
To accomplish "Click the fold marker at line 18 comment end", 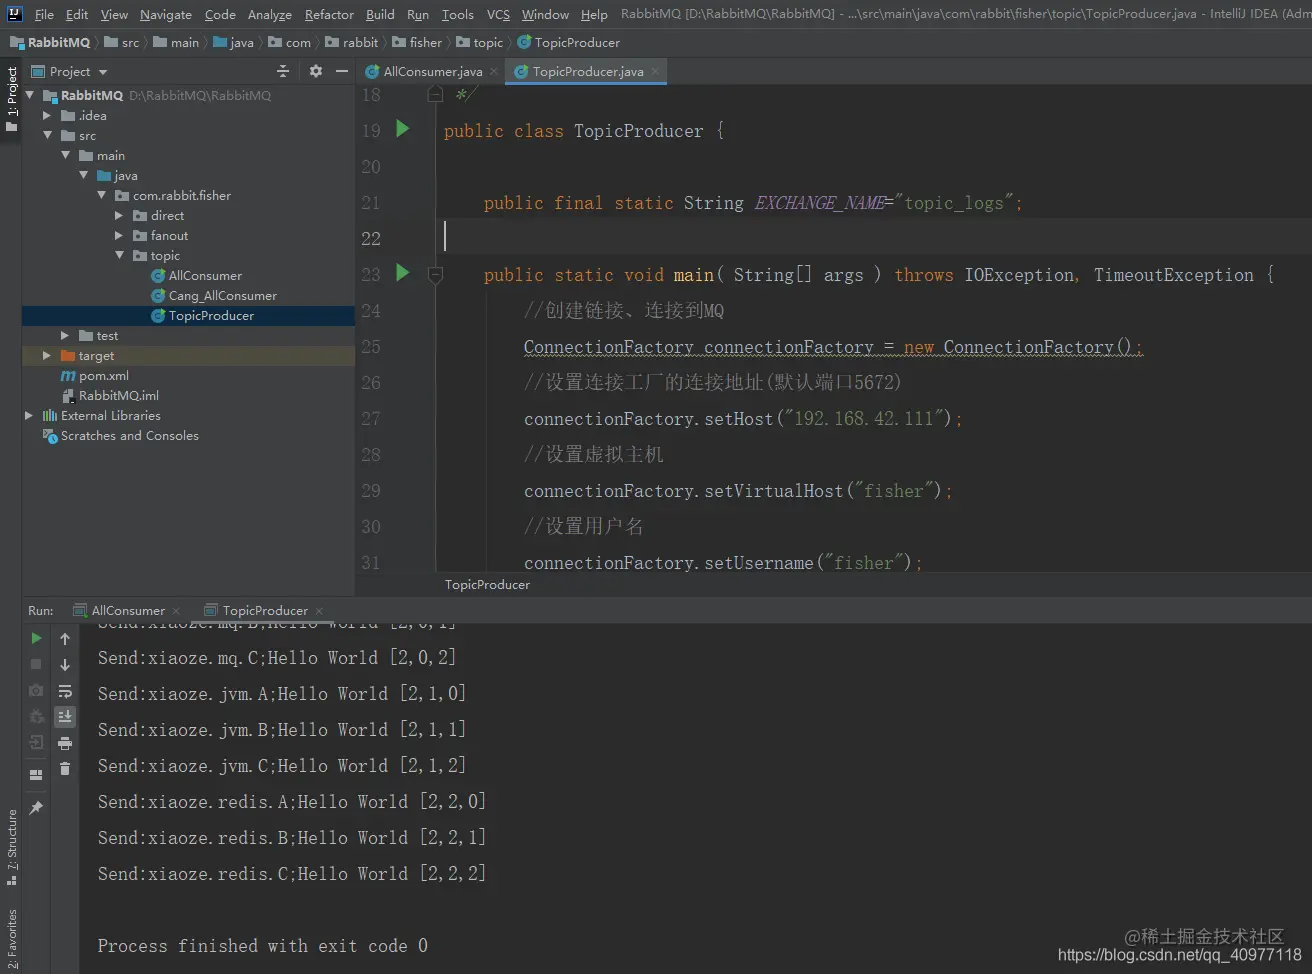I will (x=435, y=94).
